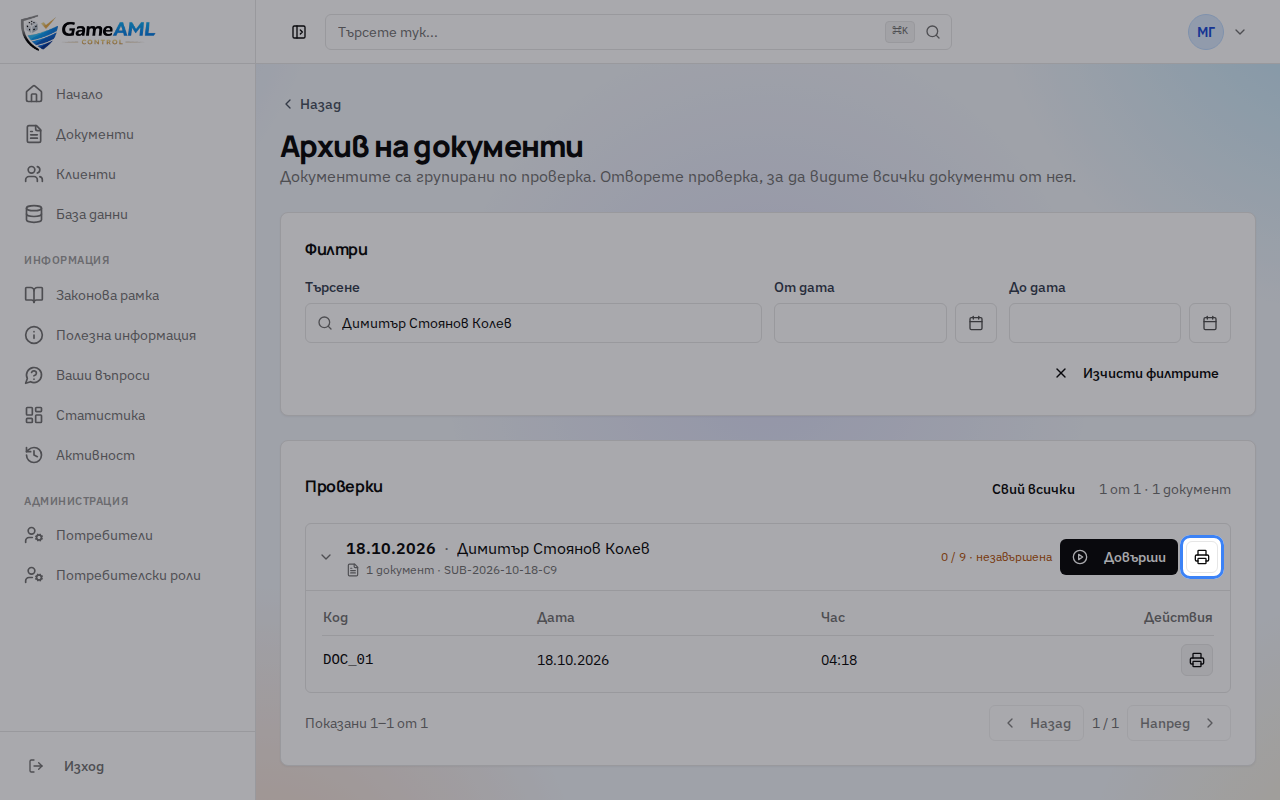Open the From date calendar picker
The height and width of the screenshot is (800, 1280).
tap(976, 323)
